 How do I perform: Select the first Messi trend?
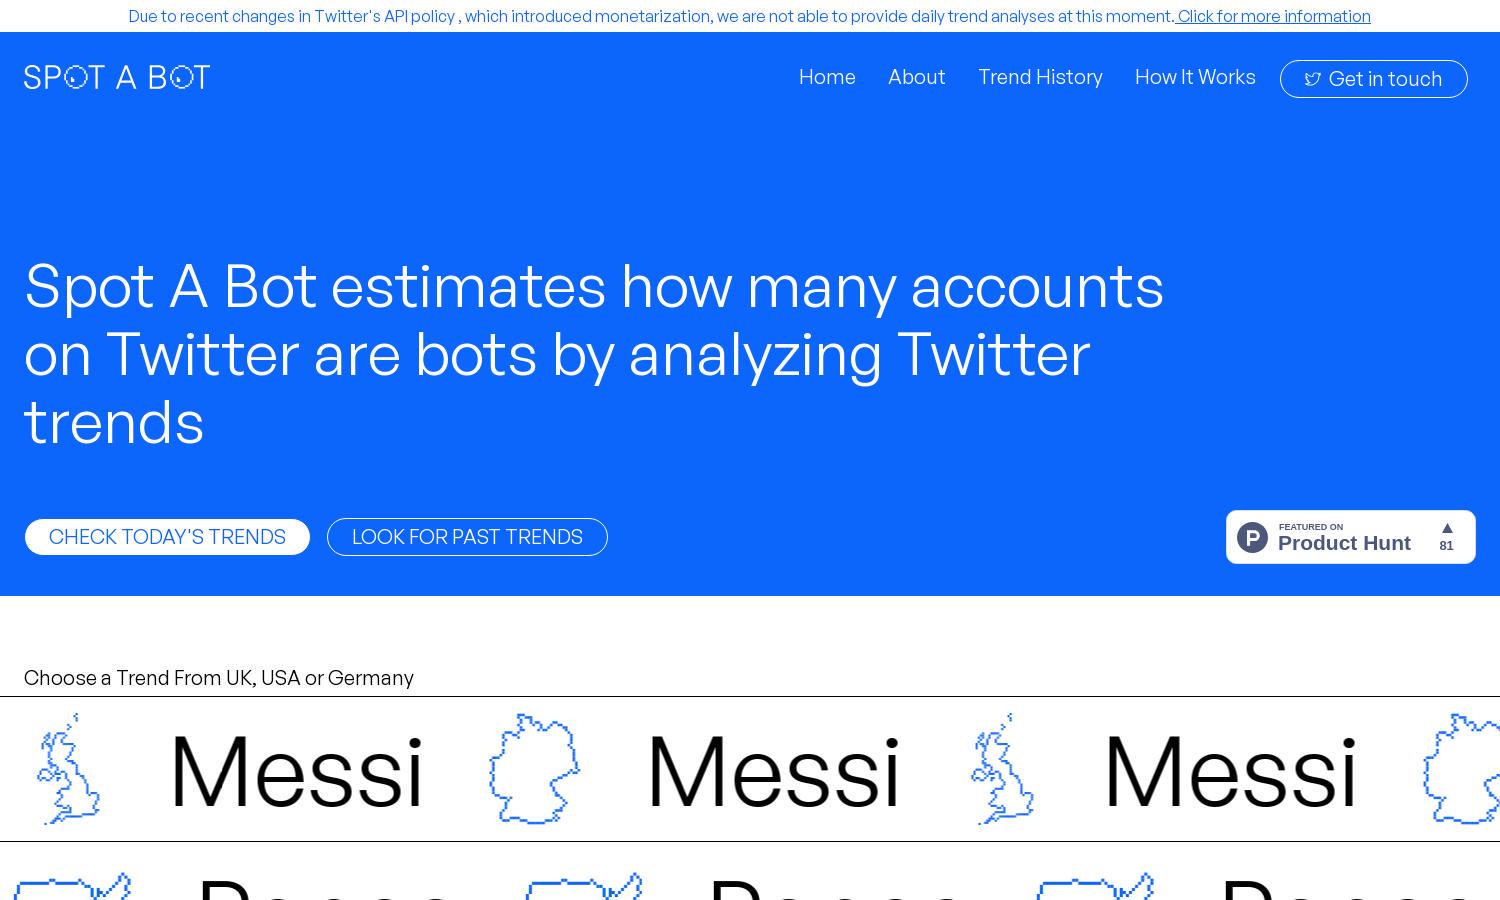[297, 771]
